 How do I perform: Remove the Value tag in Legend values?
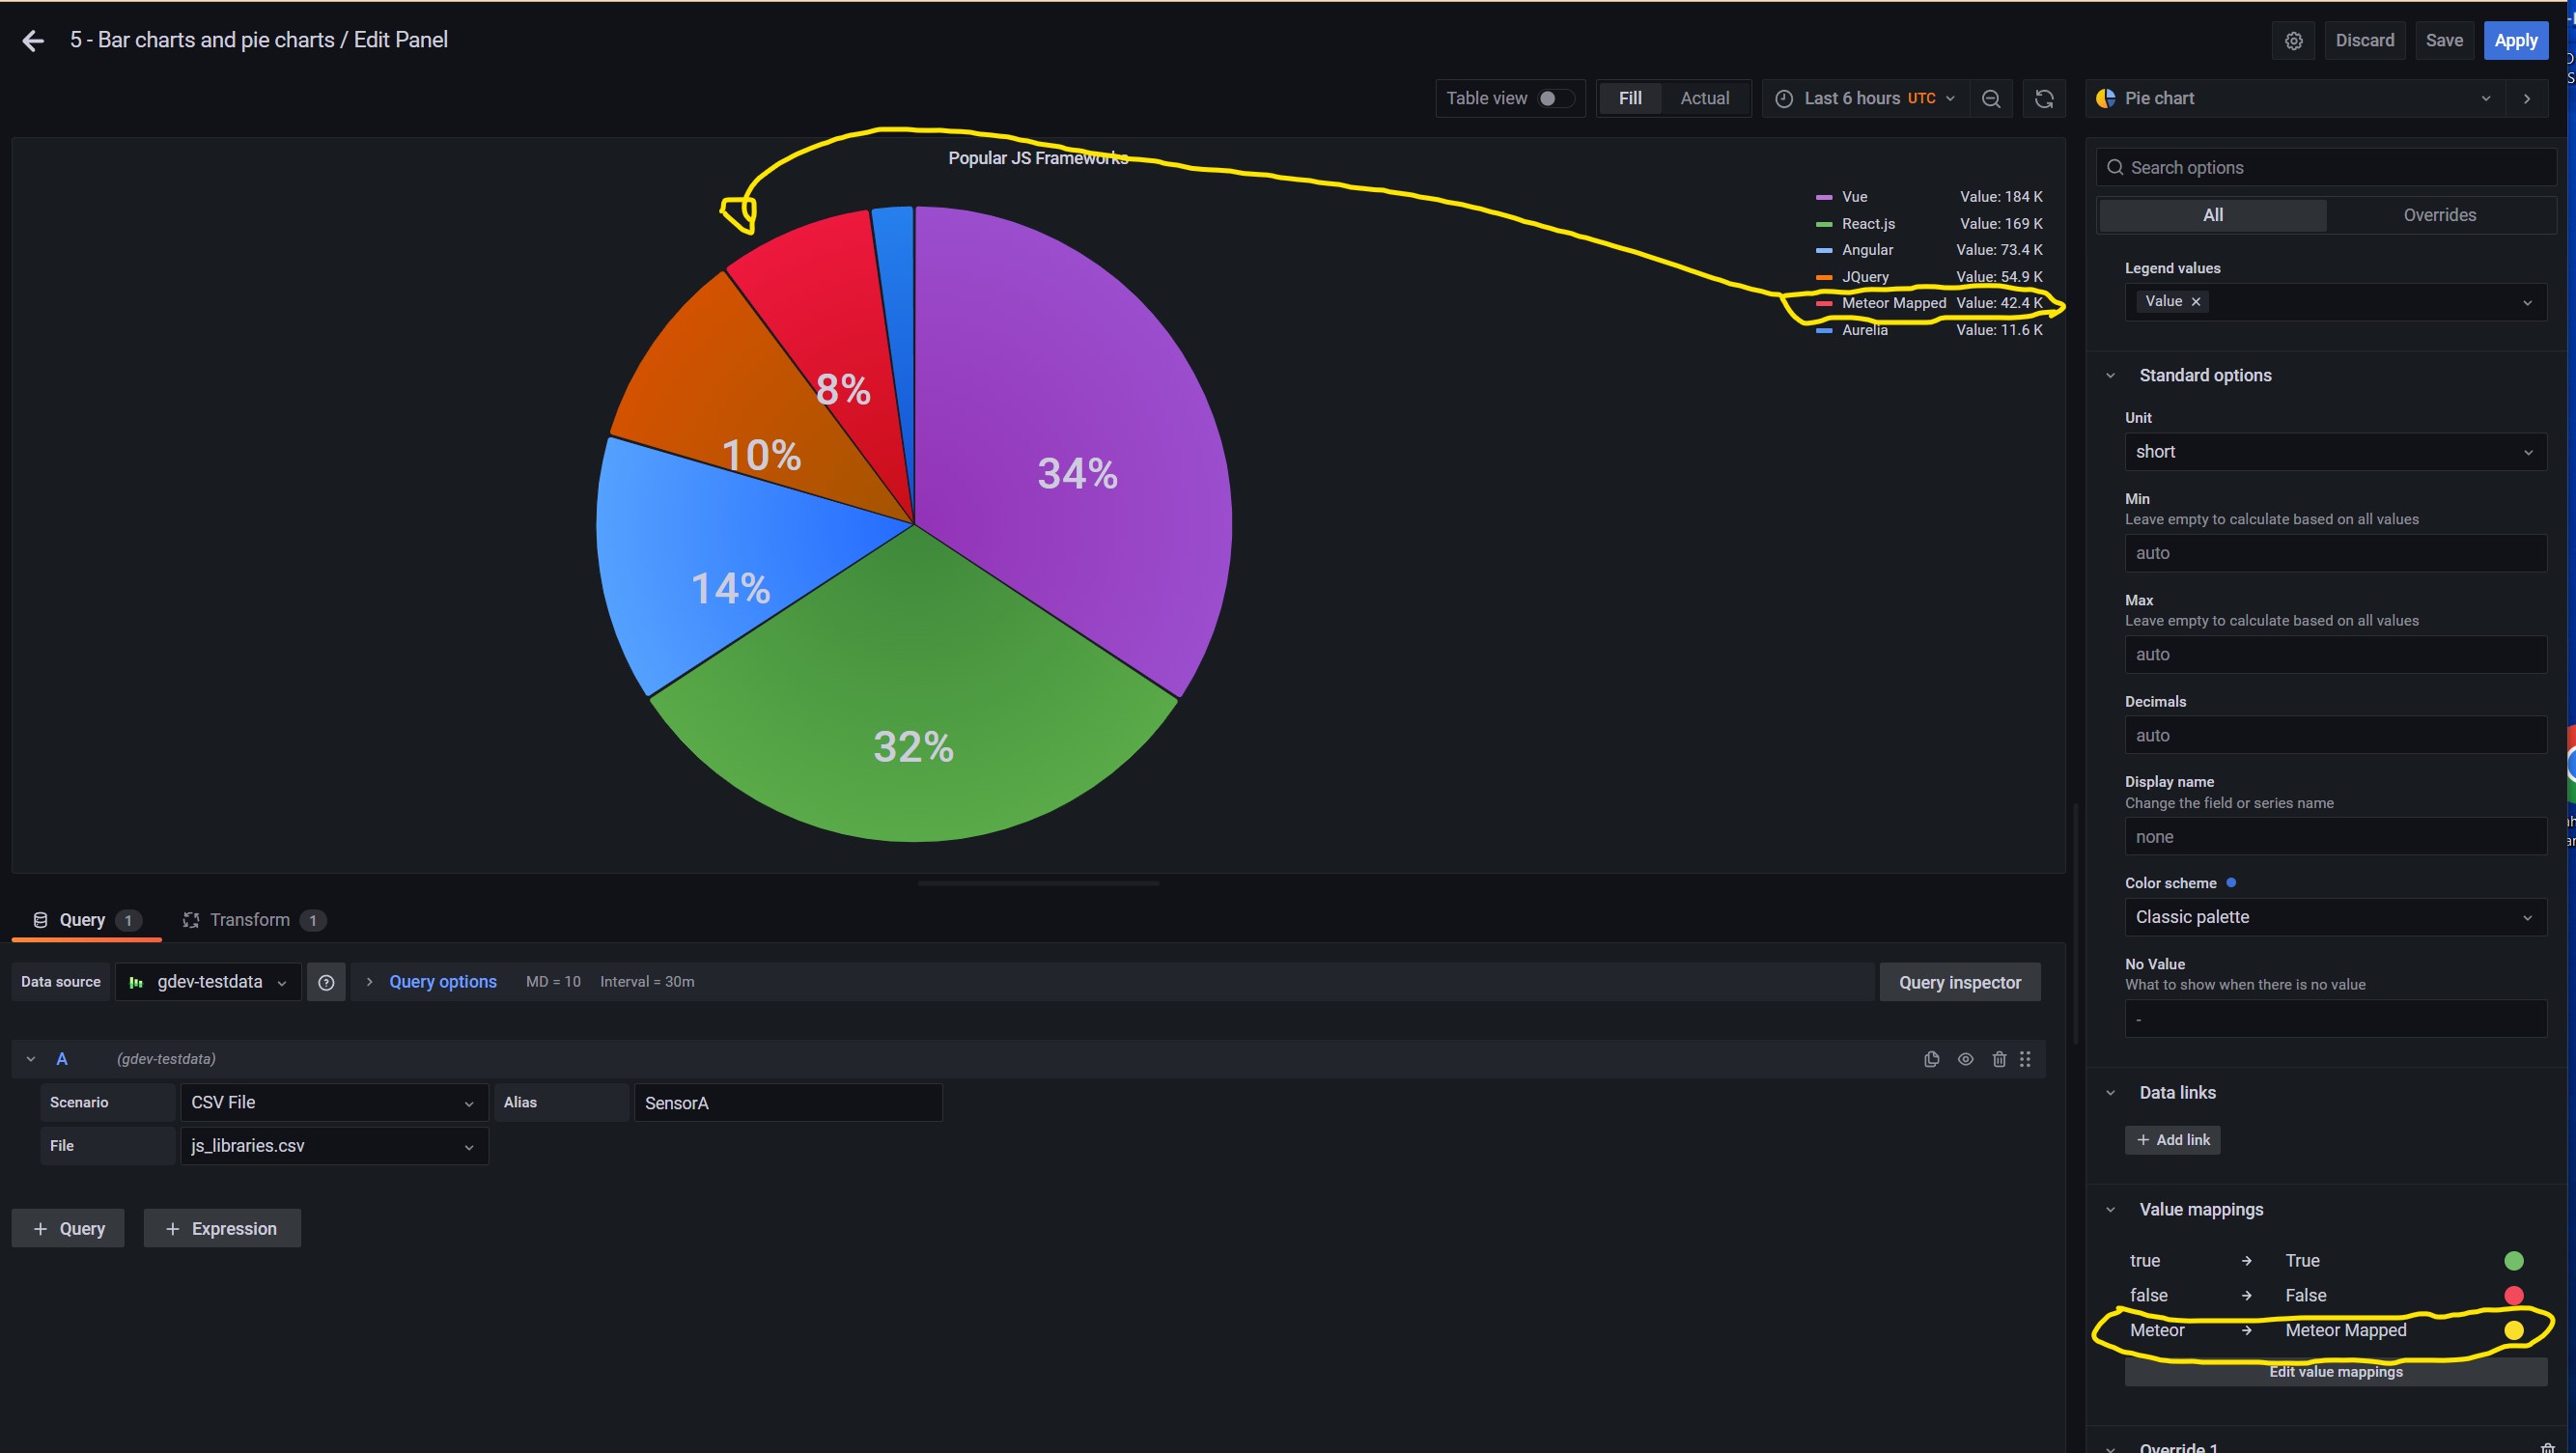coord(2196,301)
